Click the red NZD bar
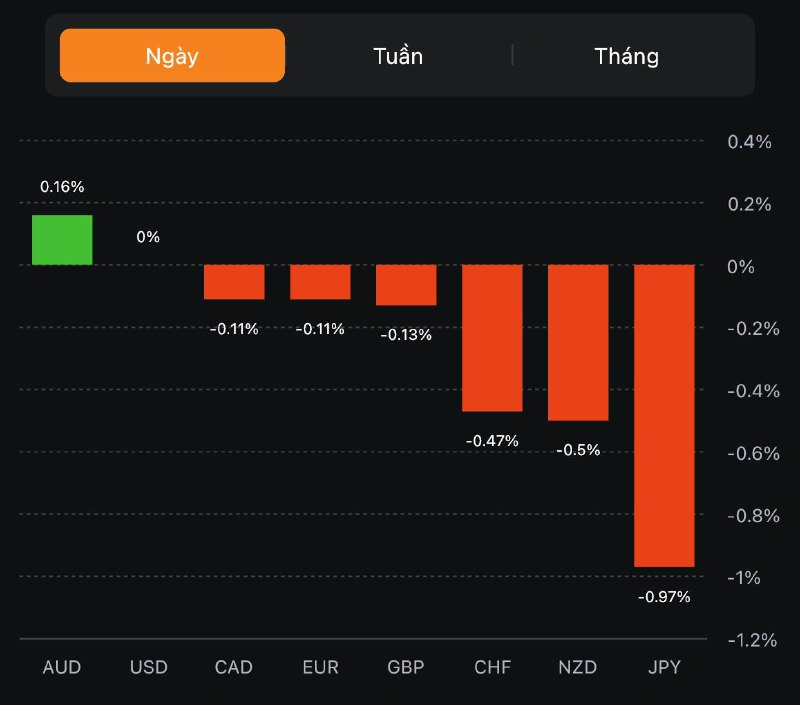Viewport: 800px width, 705px height. [x=578, y=342]
